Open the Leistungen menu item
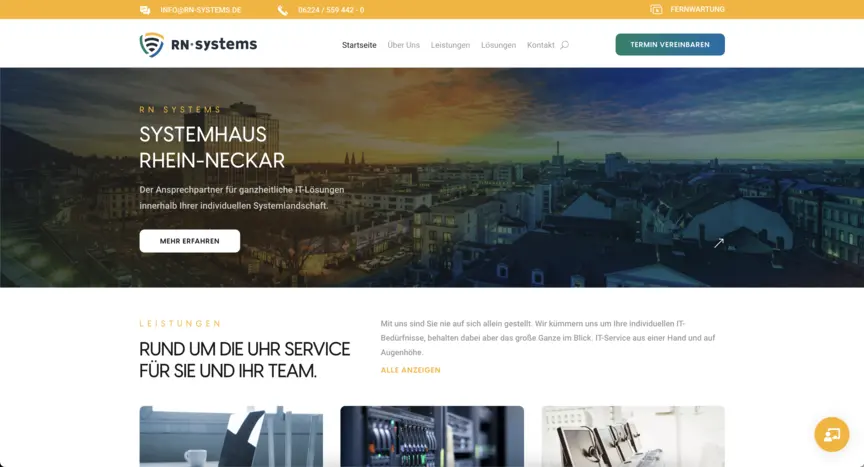864x467 pixels. 450,45
